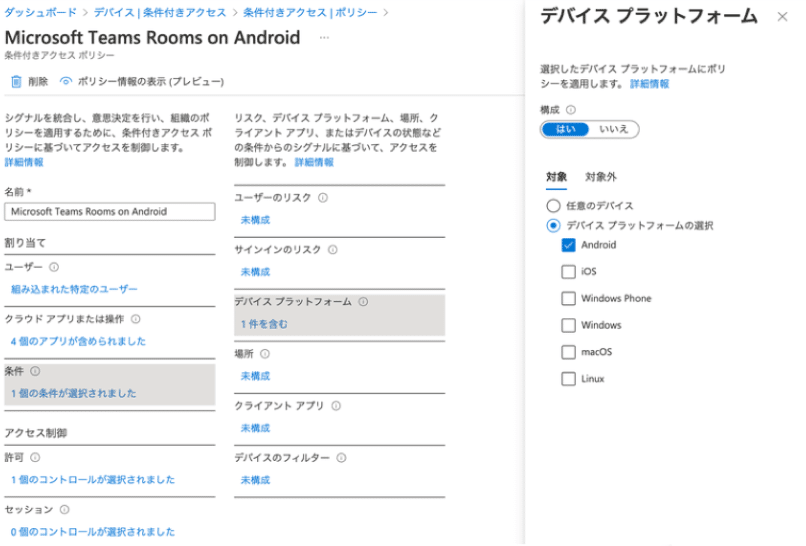
Task: Go to 条件付きアクセス | ポリシー breadcrumb
Action: tap(310, 12)
